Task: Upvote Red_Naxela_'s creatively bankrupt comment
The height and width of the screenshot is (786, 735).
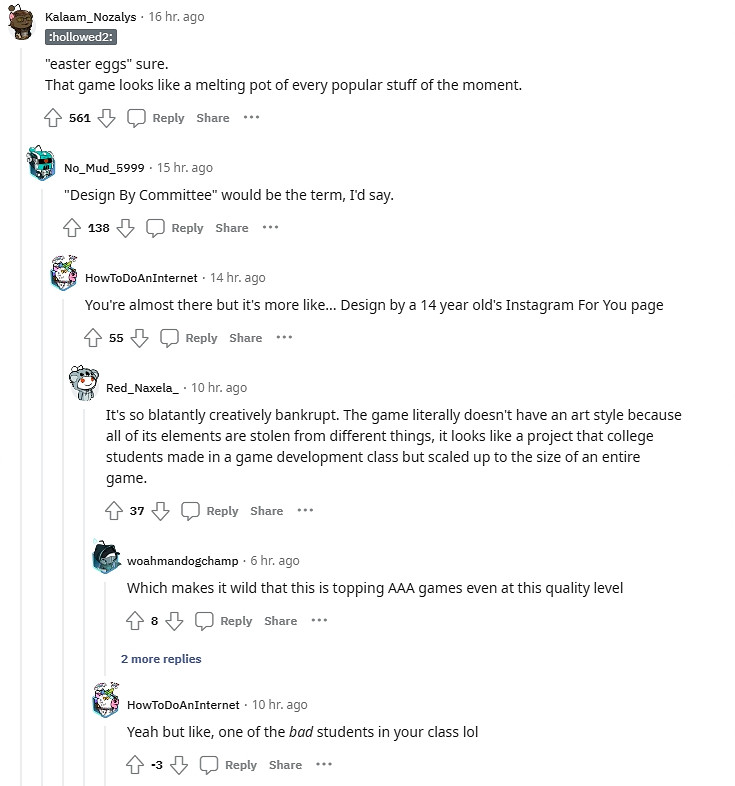Action: pos(114,511)
